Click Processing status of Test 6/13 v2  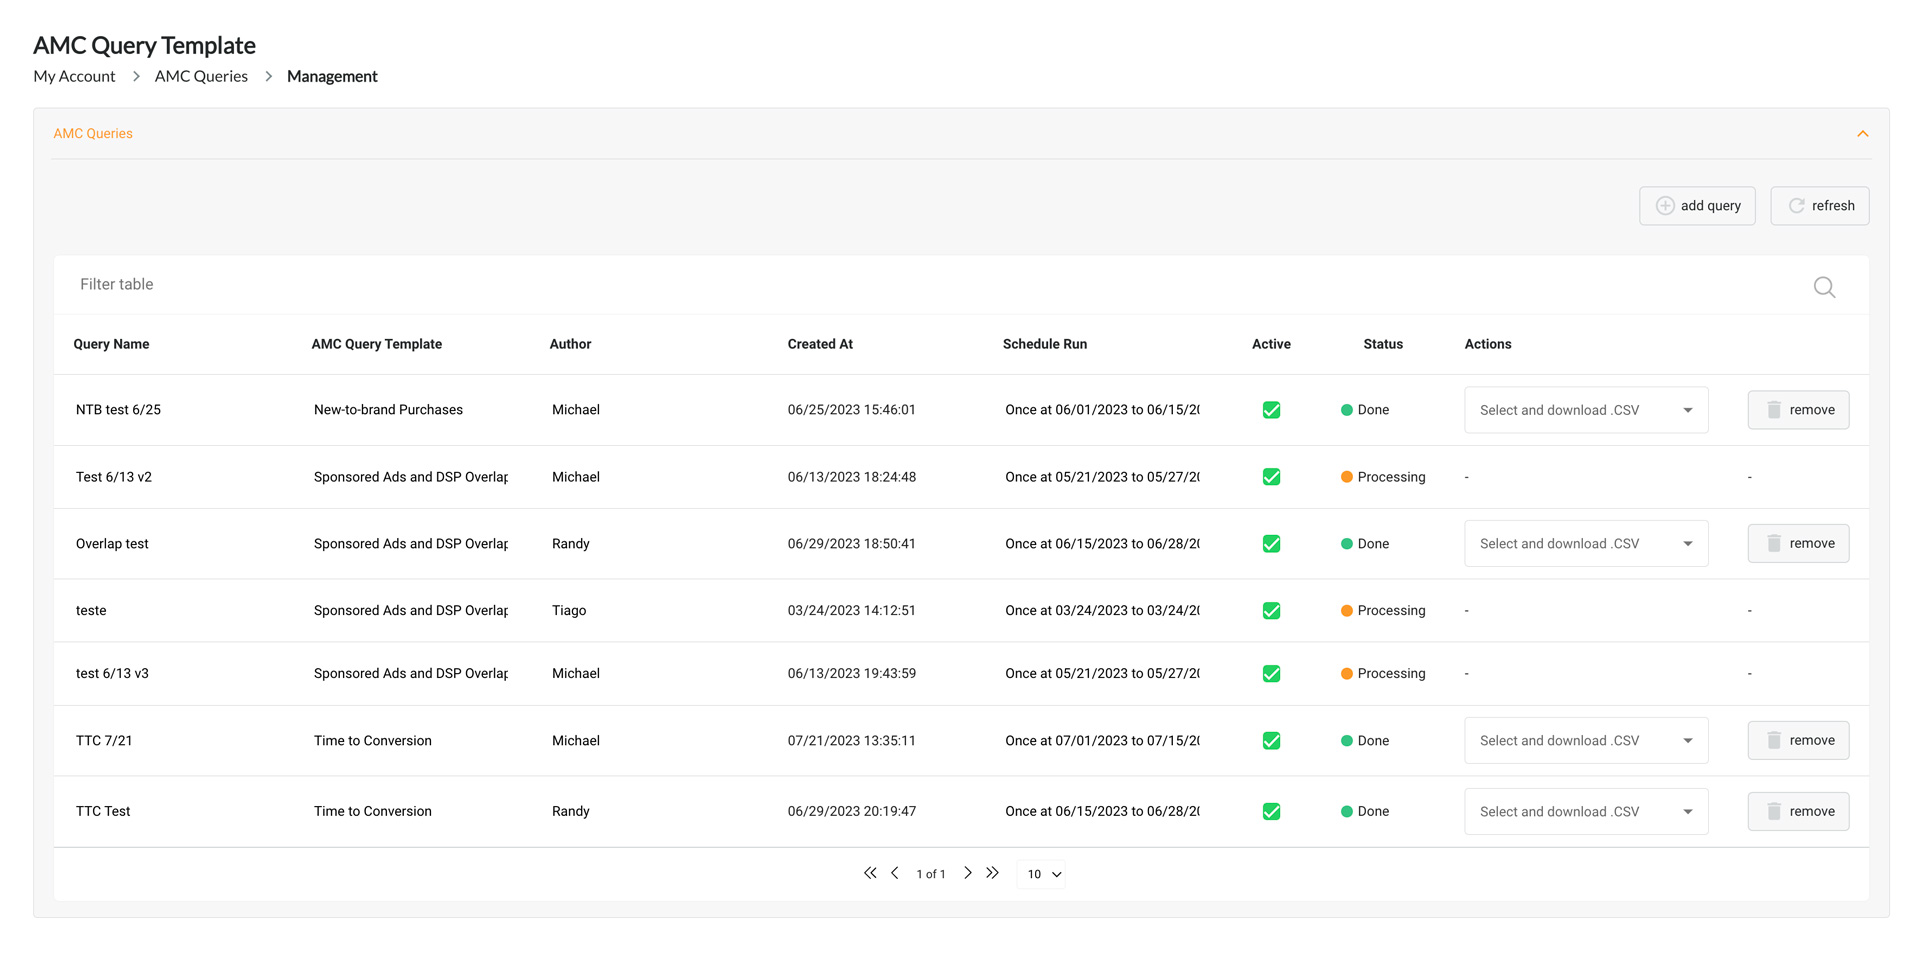(x=1383, y=477)
